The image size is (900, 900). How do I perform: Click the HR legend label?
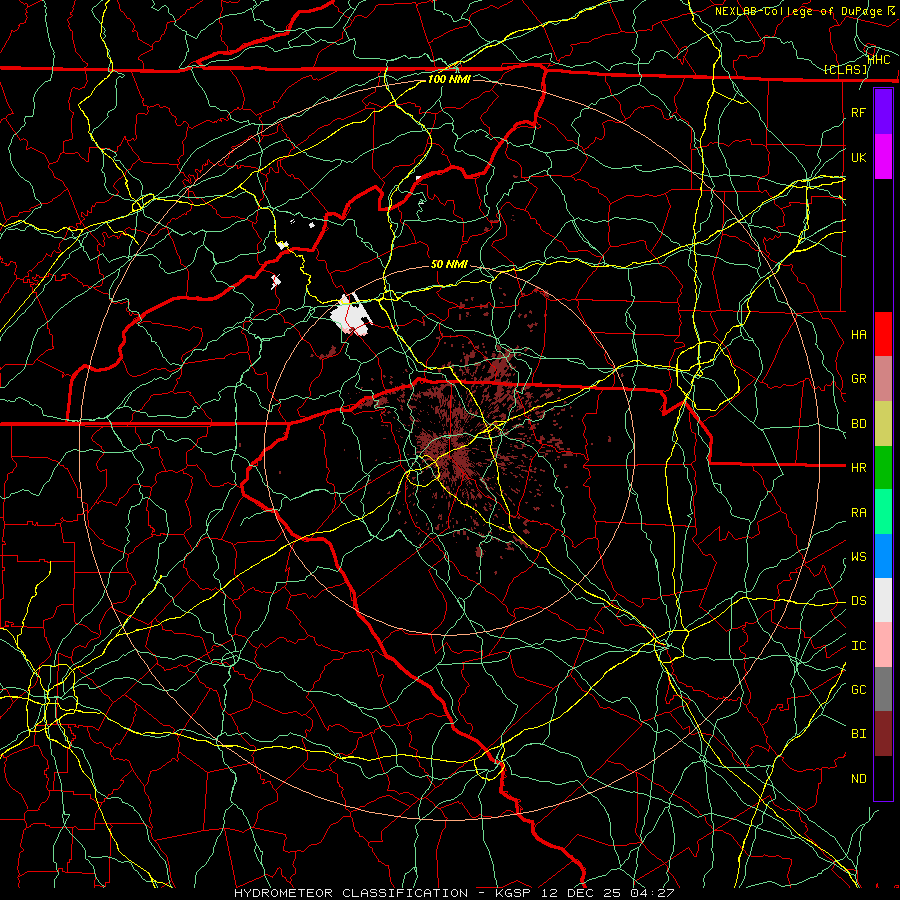pos(858,468)
